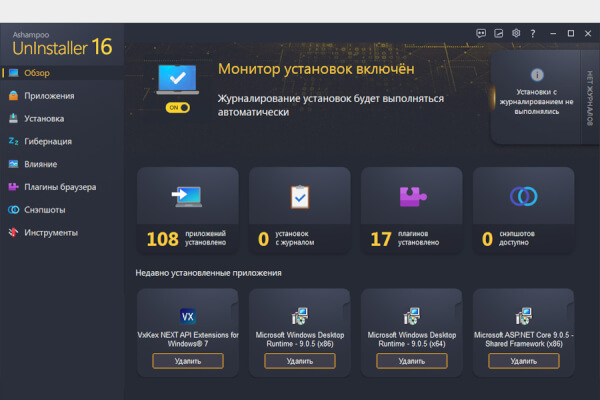600x400 pixels.
Task: Click the Приложения bag icon
Action: click(13, 96)
